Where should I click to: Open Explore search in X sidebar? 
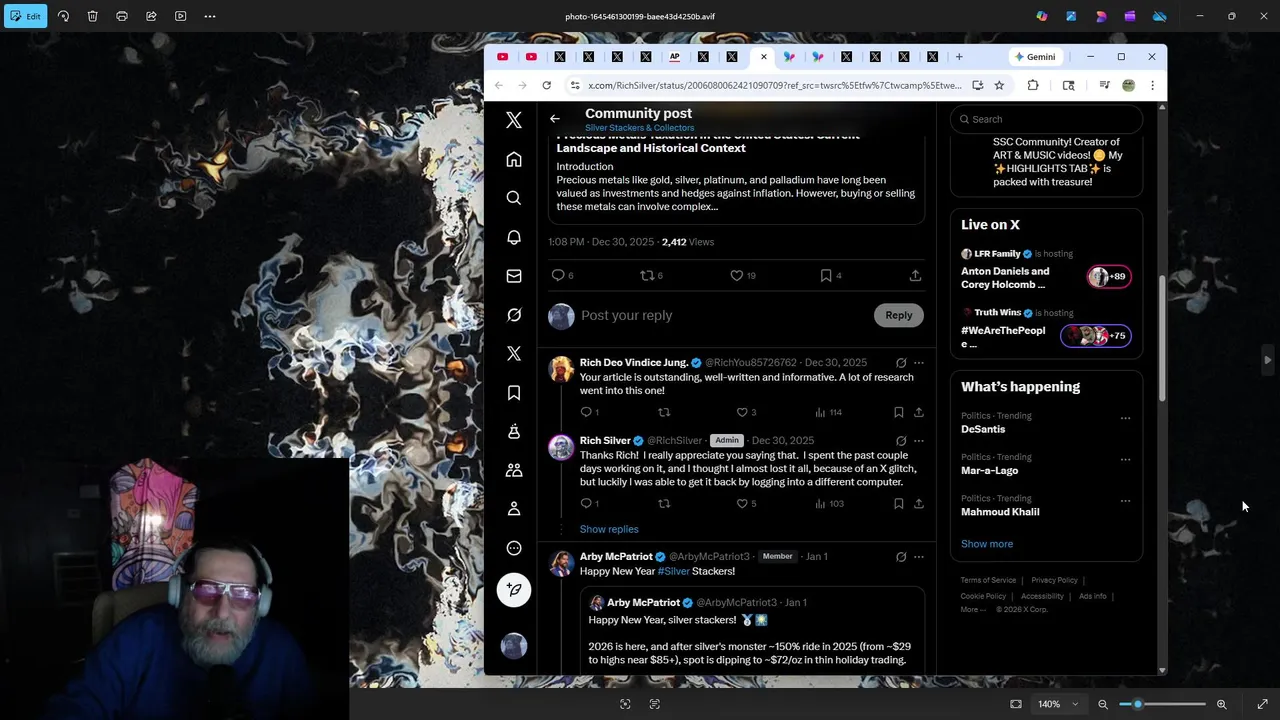[x=514, y=198]
